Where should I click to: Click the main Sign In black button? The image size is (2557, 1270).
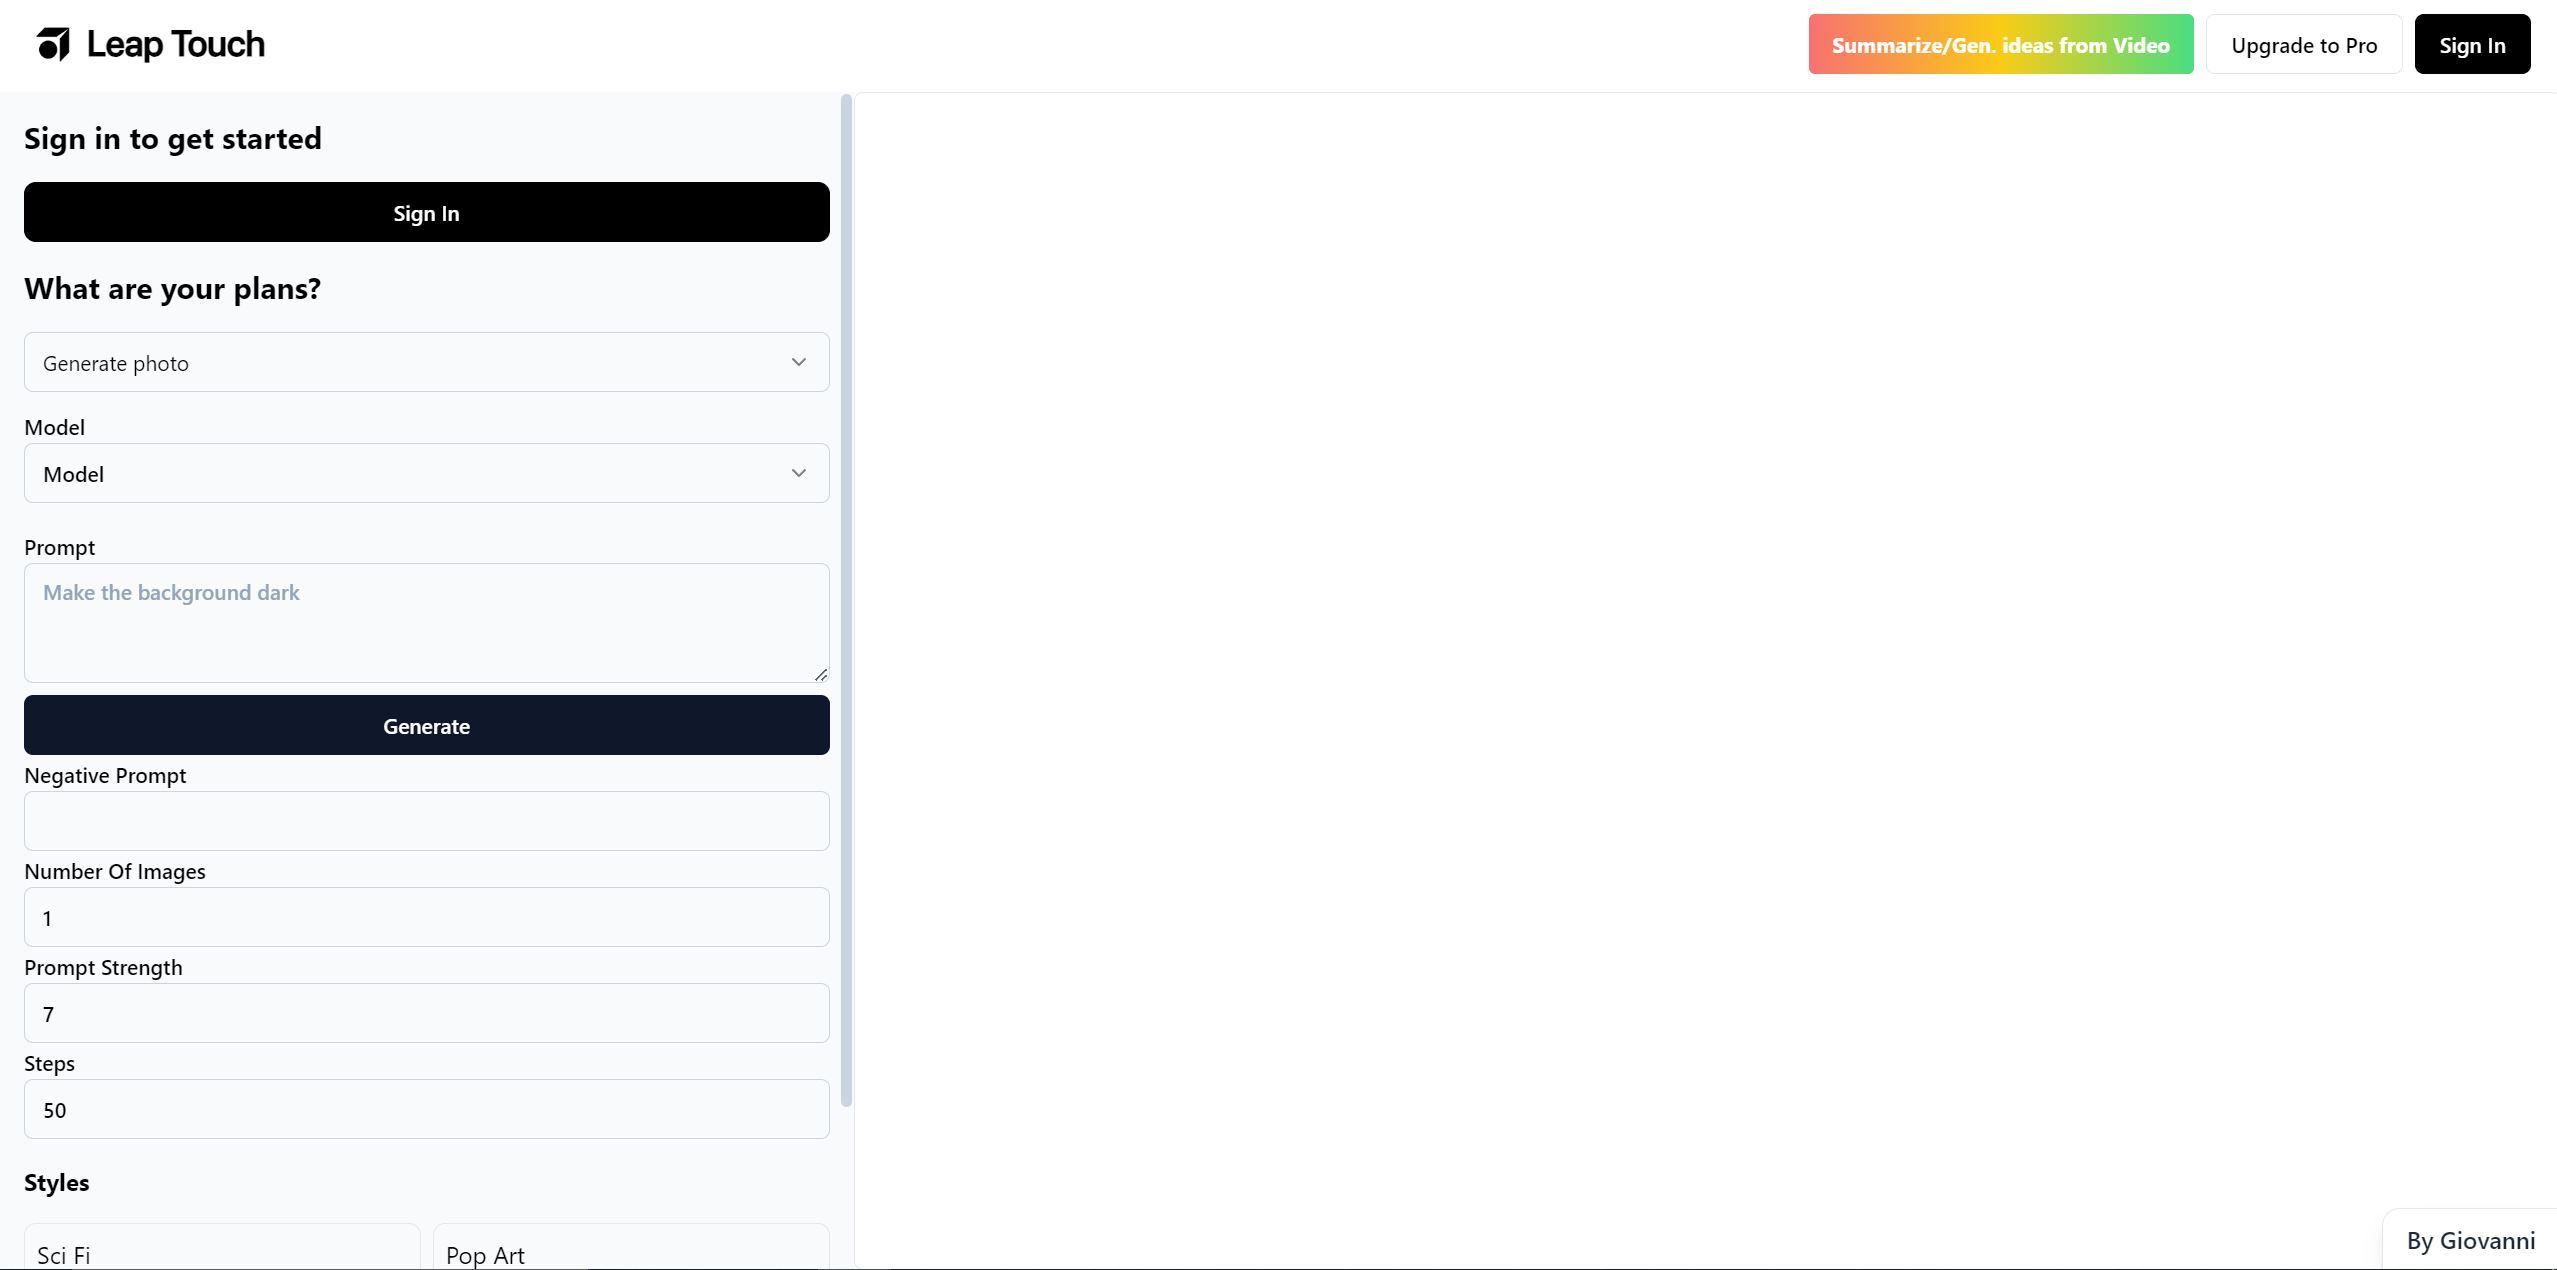point(426,210)
